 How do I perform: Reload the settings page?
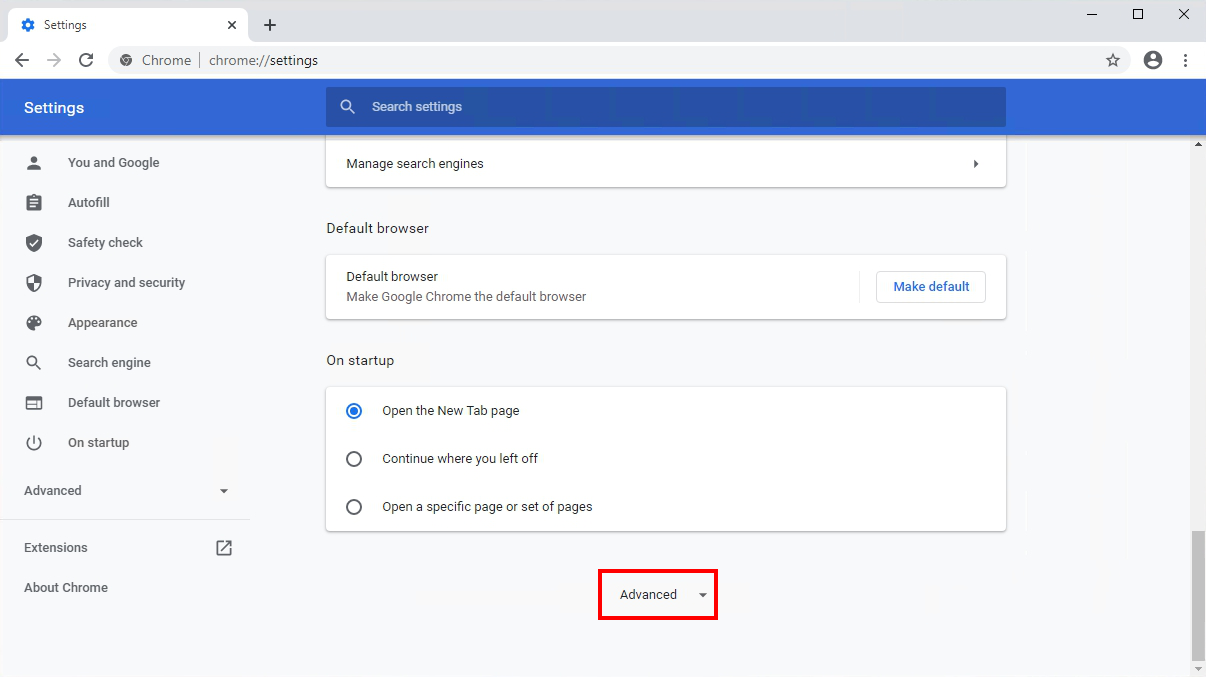(86, 60)
